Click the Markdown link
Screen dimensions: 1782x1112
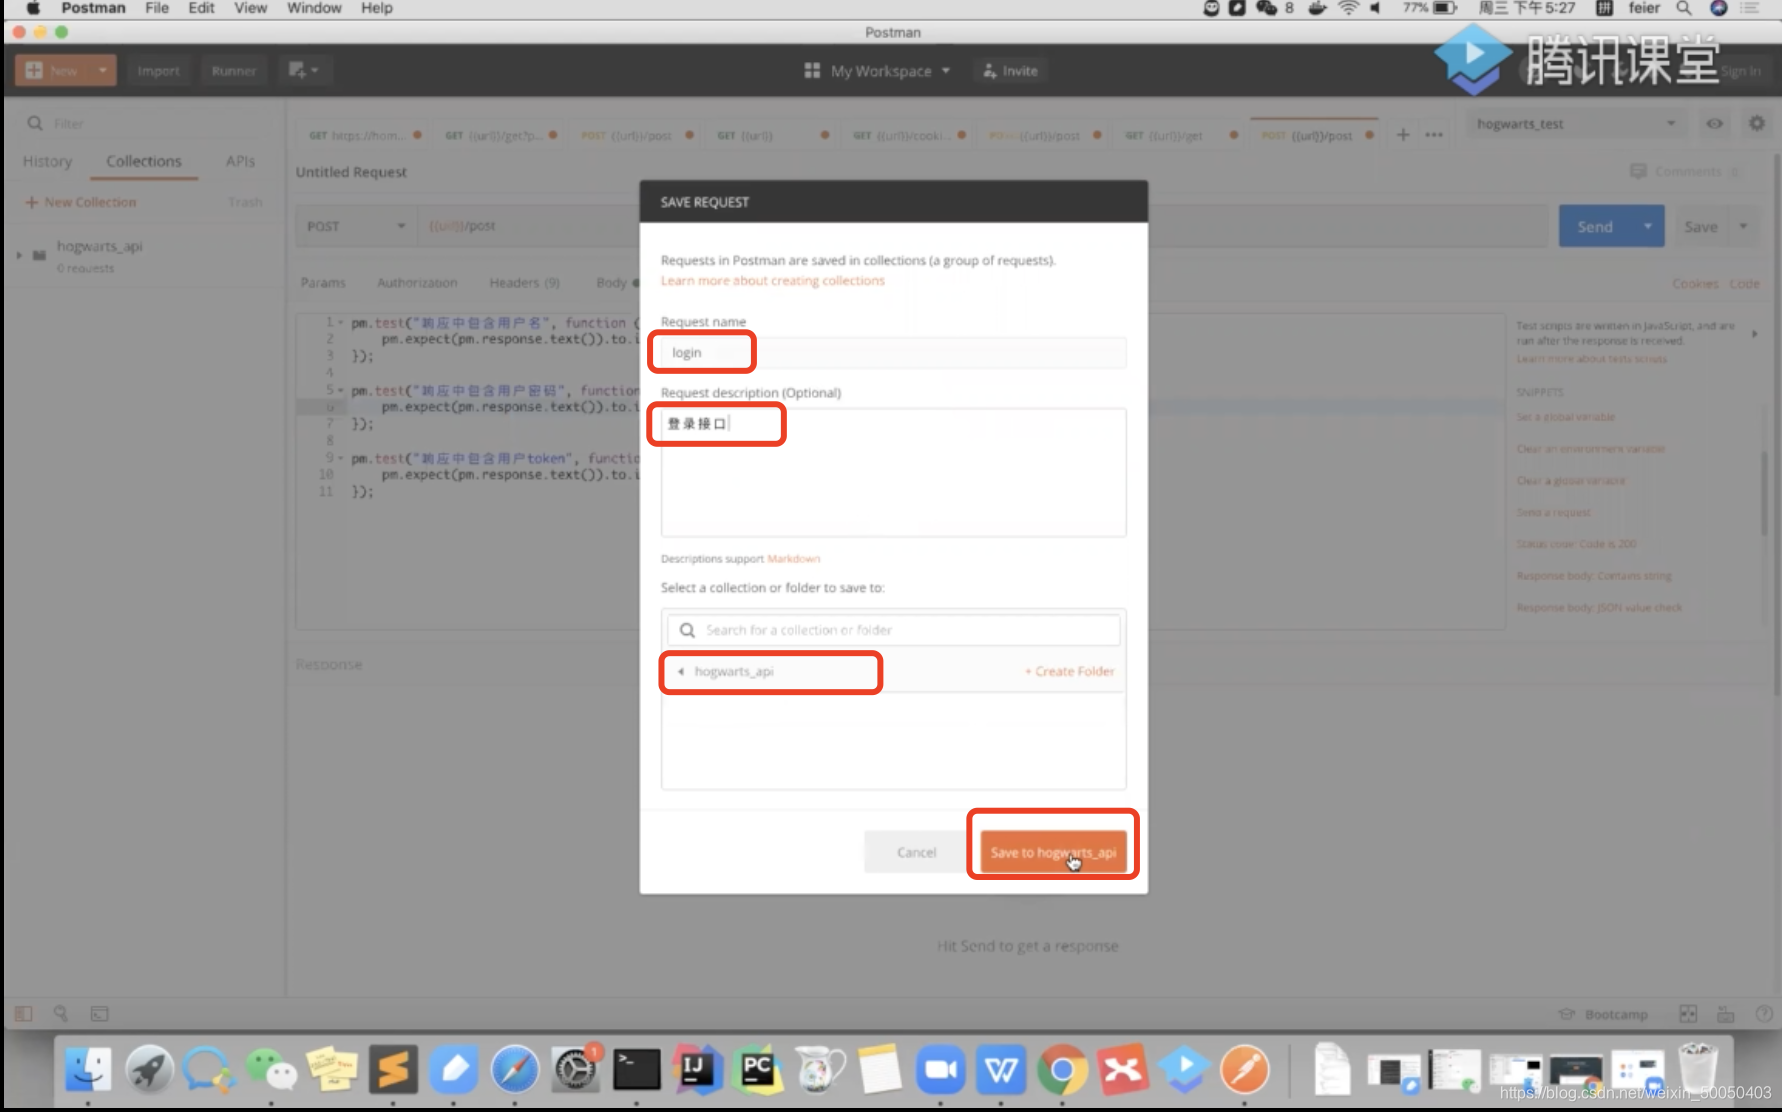point(793,559)
